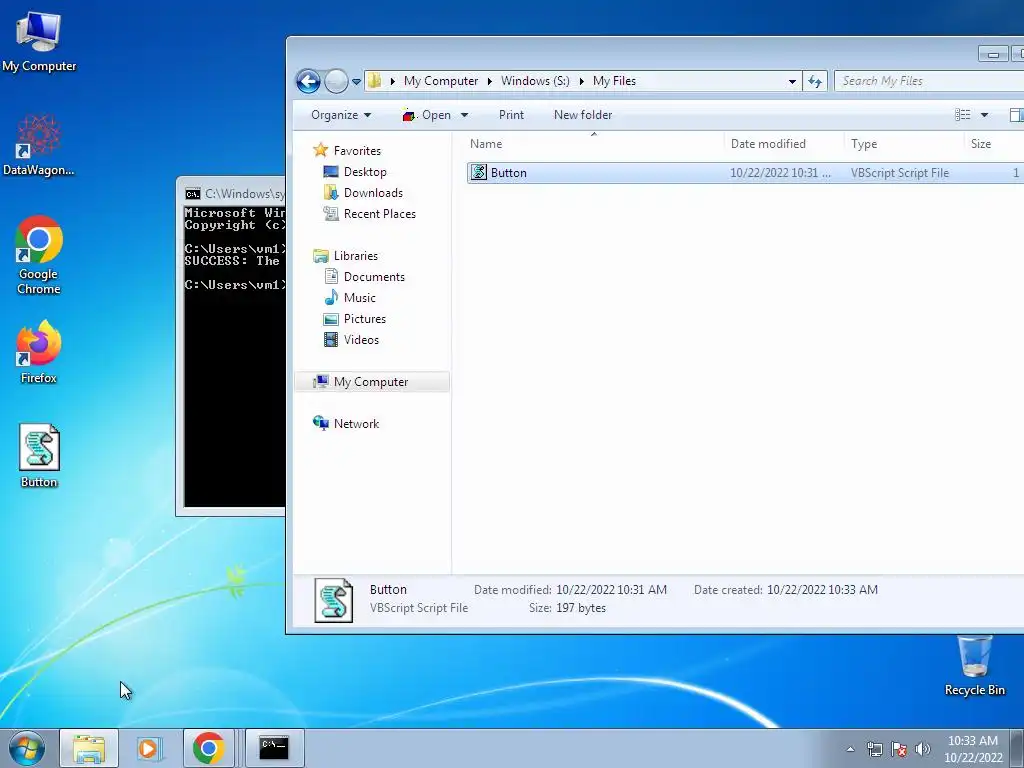Screen dimensions: 1024x768
Task: Click the Button script icon in details pane
Action: 334,600
